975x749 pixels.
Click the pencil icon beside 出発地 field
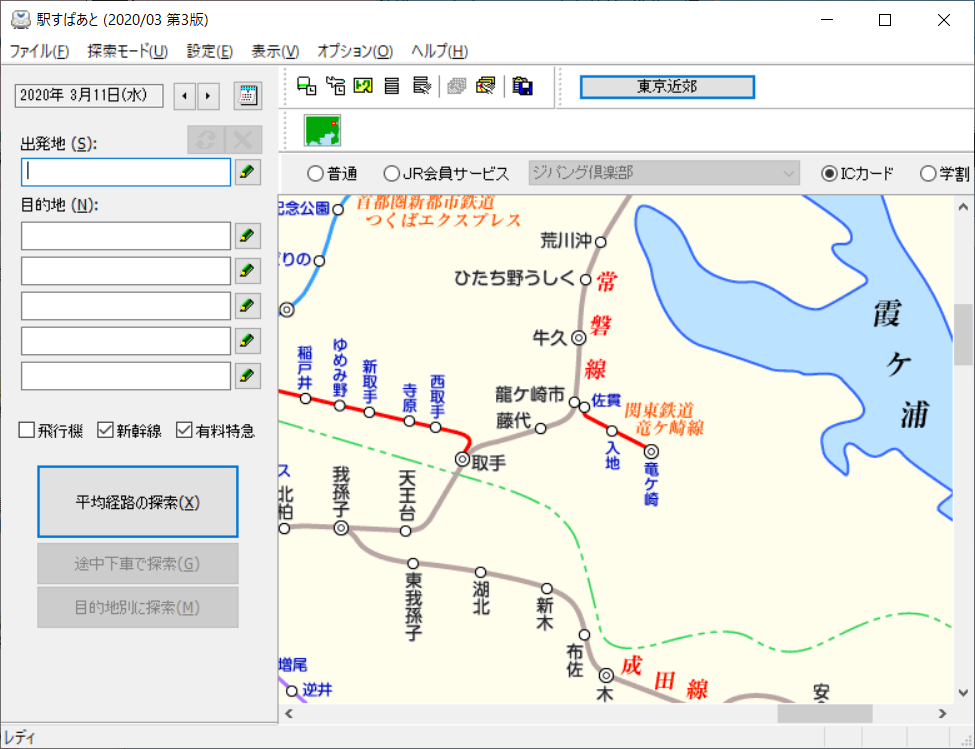pos(247,172)
